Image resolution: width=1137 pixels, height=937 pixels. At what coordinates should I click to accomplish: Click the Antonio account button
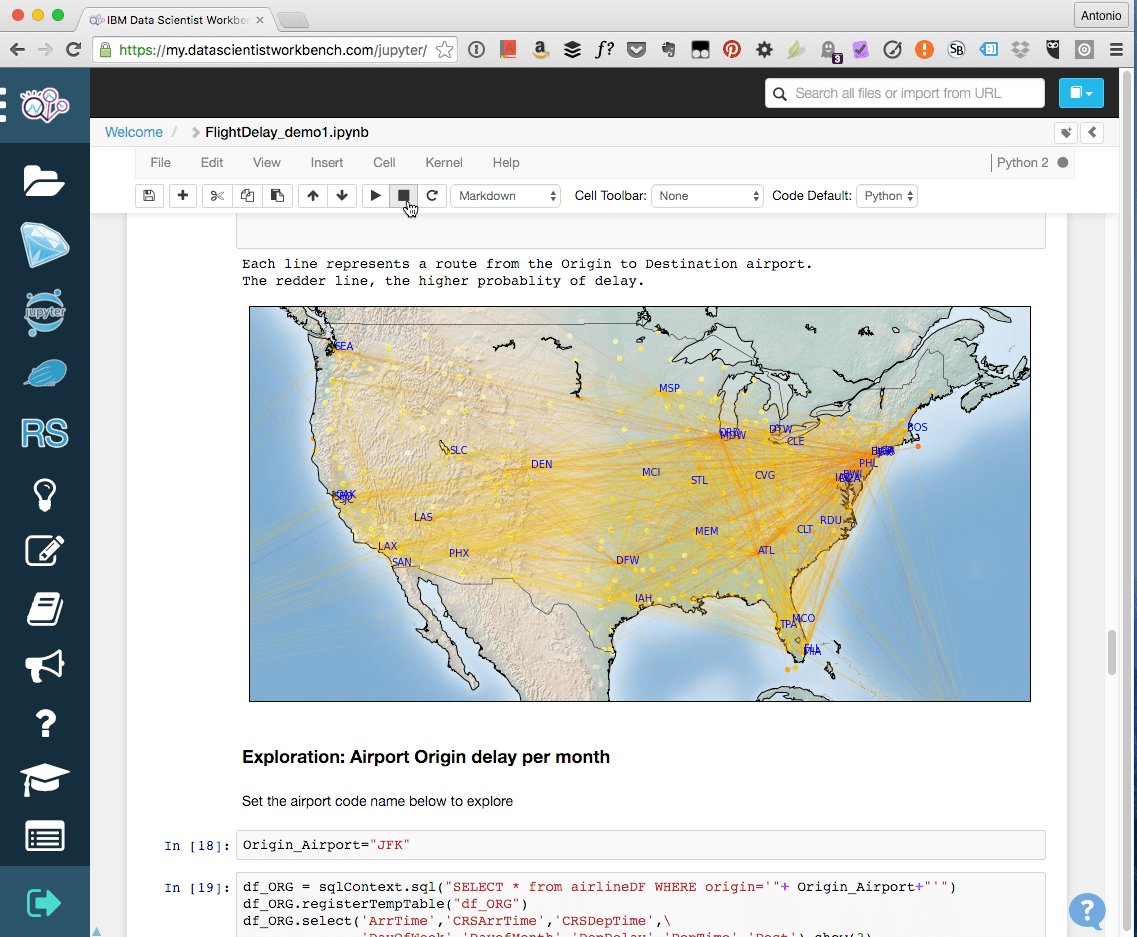click(1100, 15)
